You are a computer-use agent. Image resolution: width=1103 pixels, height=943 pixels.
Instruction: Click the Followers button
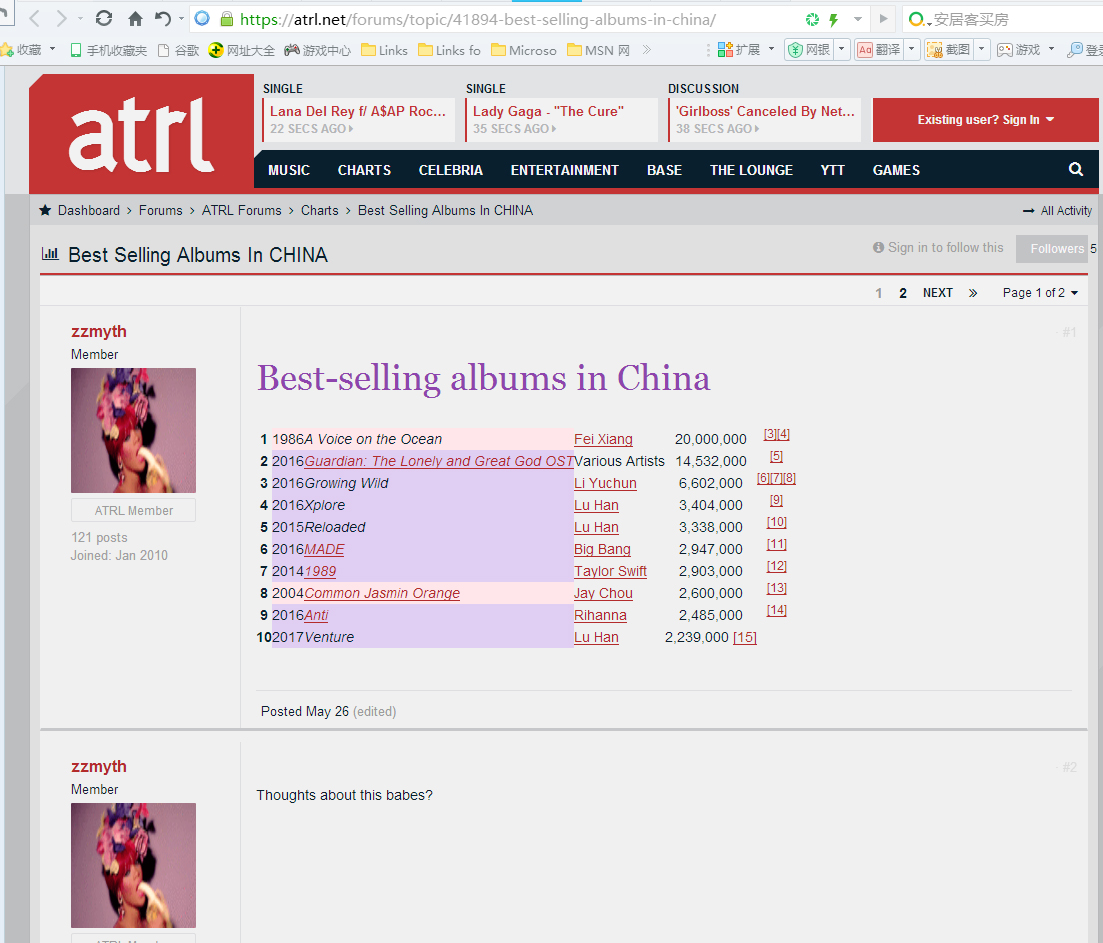coord(1056,249)
